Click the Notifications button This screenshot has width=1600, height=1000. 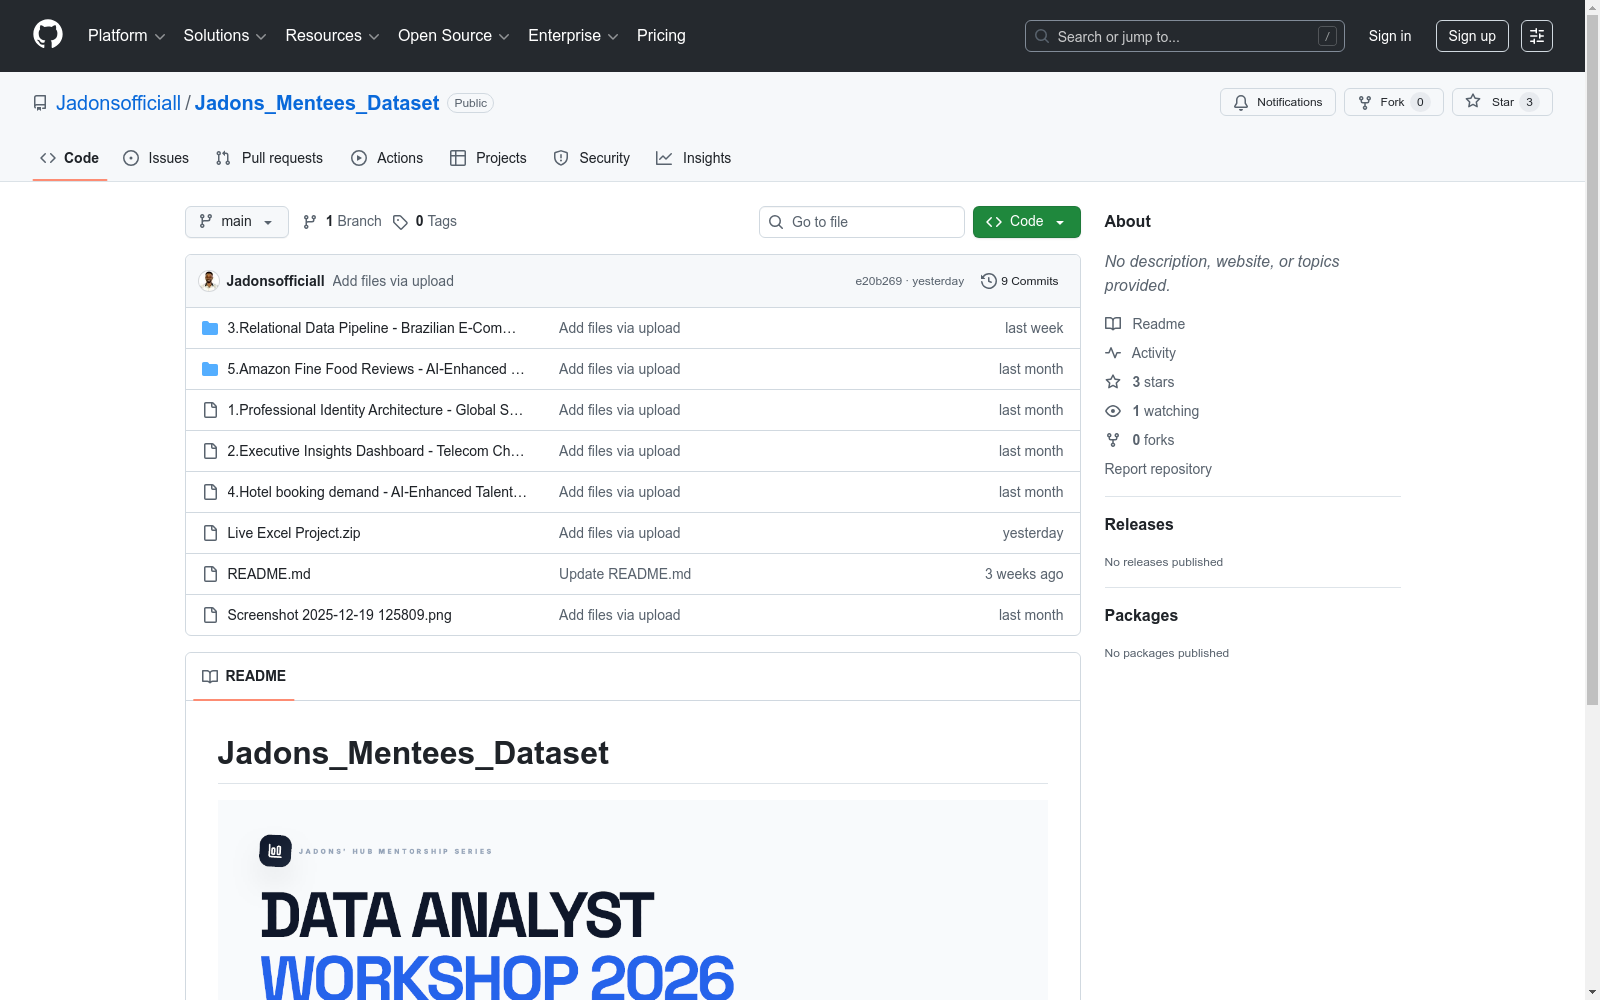[x=1278, y=102]
